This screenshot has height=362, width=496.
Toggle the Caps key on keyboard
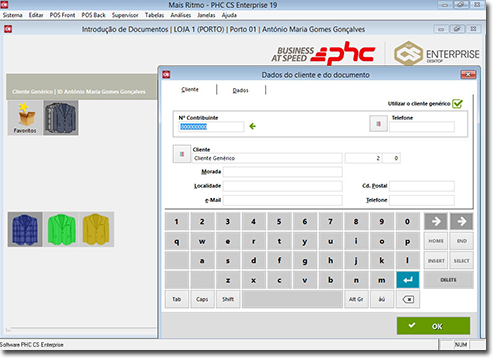point(202,299)
